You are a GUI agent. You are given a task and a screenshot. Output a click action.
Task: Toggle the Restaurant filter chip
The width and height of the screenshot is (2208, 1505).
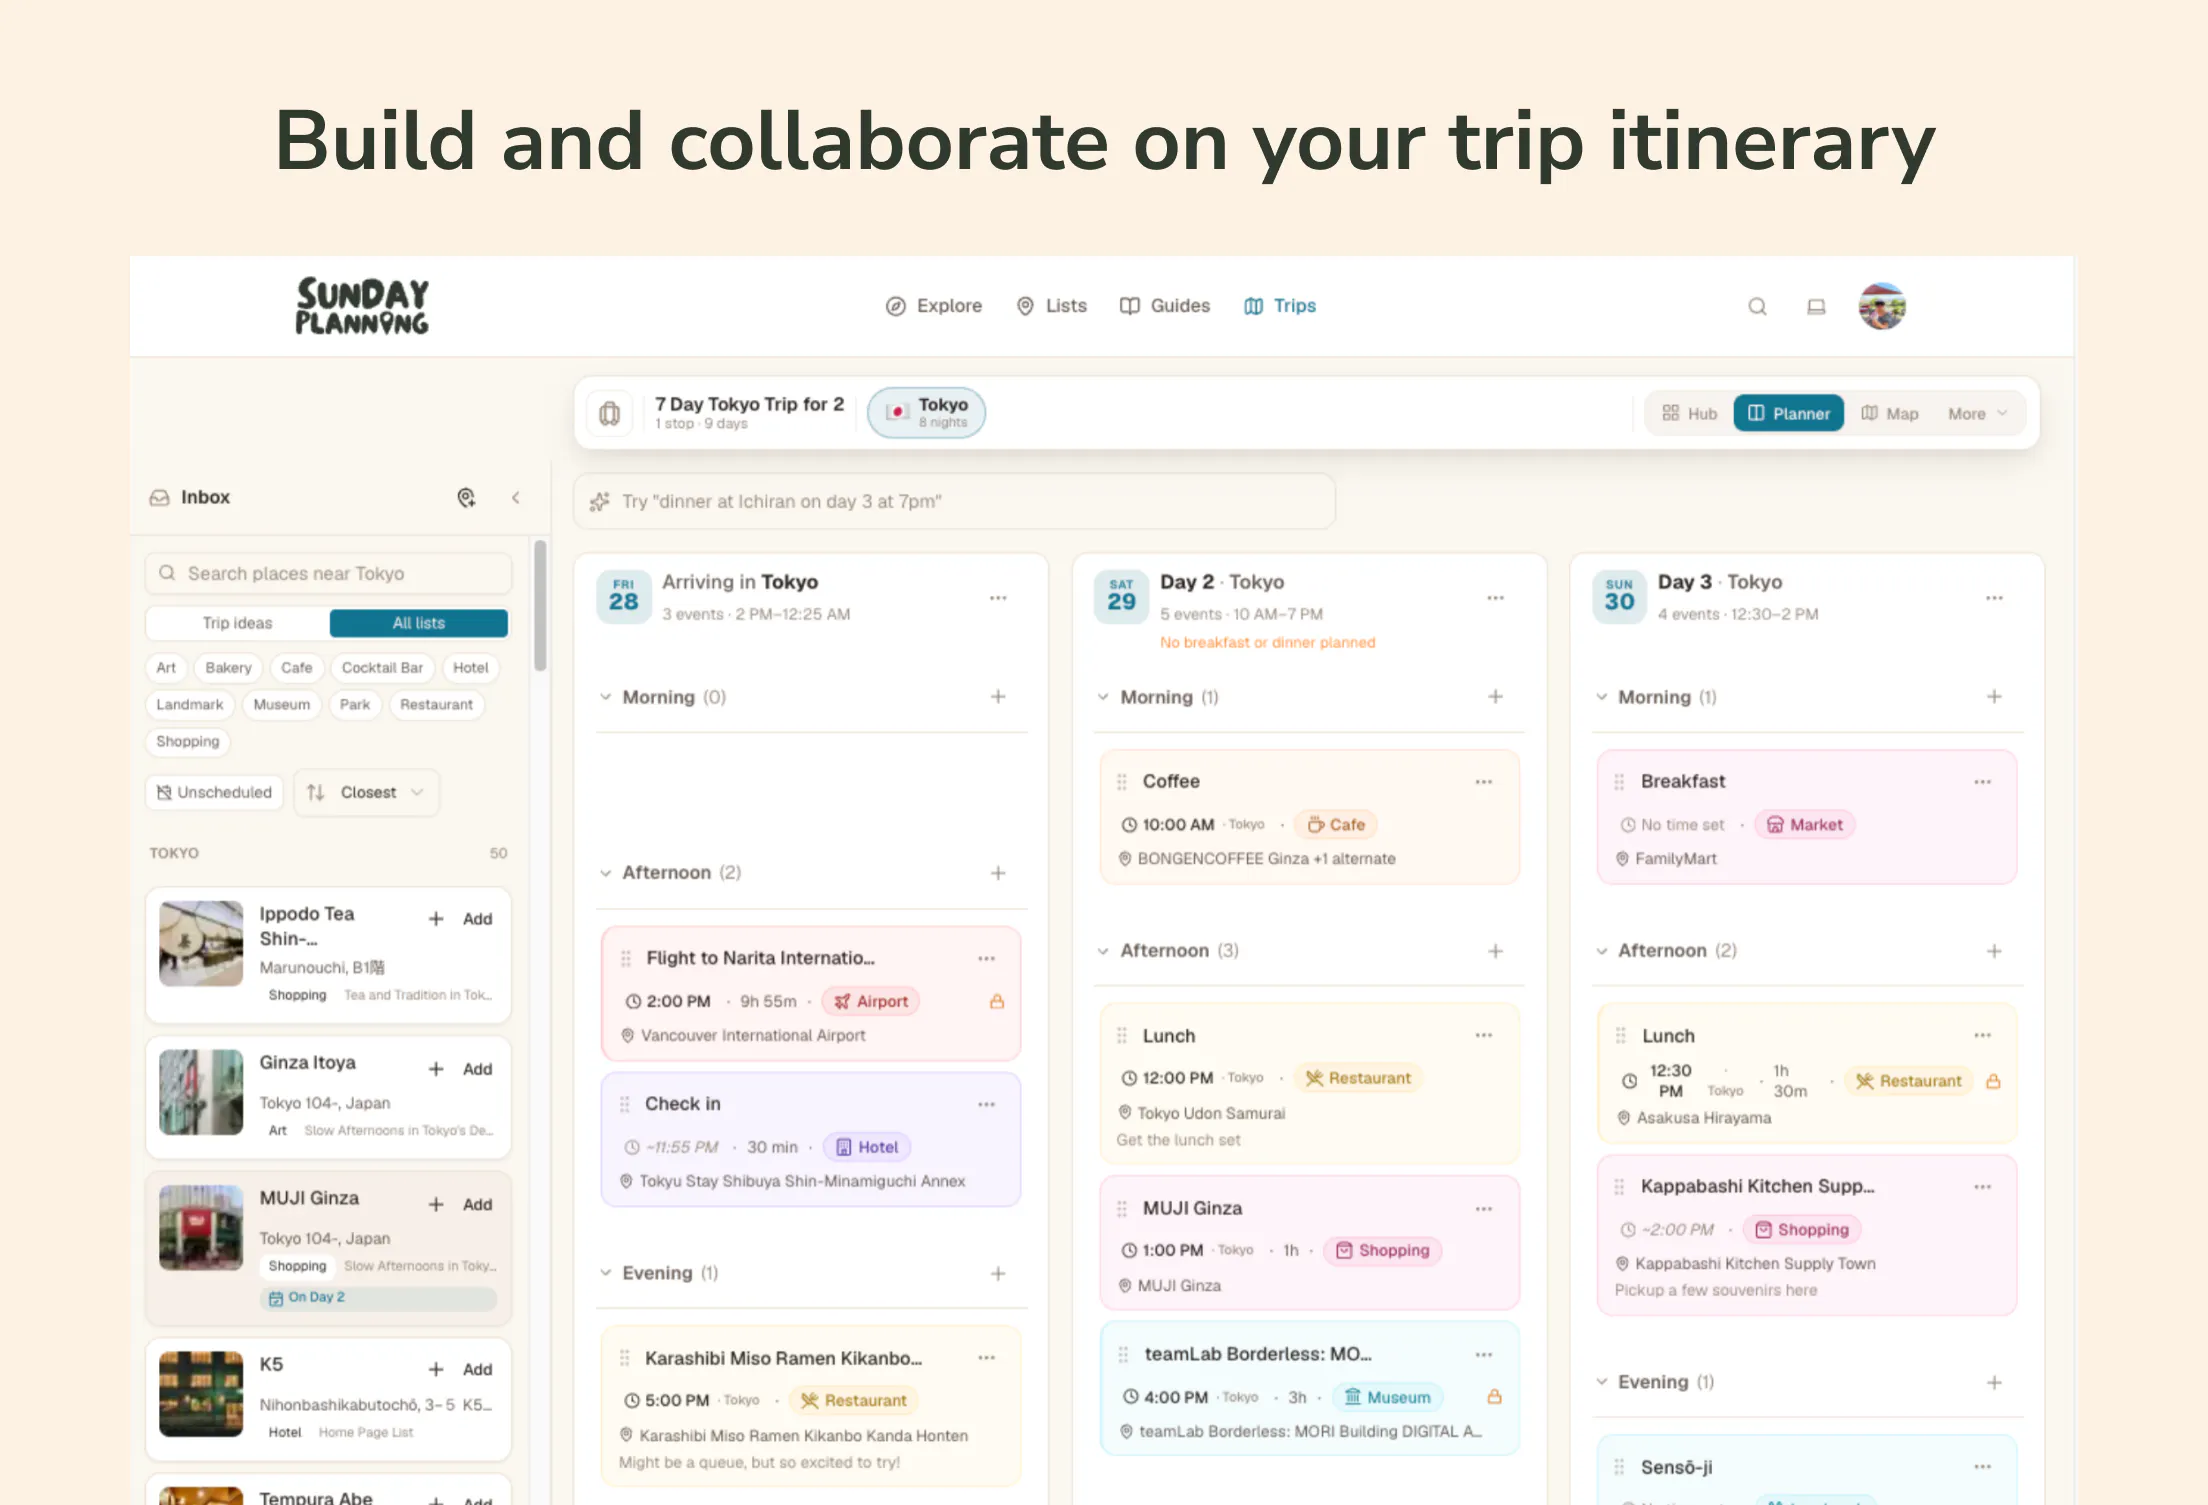[436, 705]
